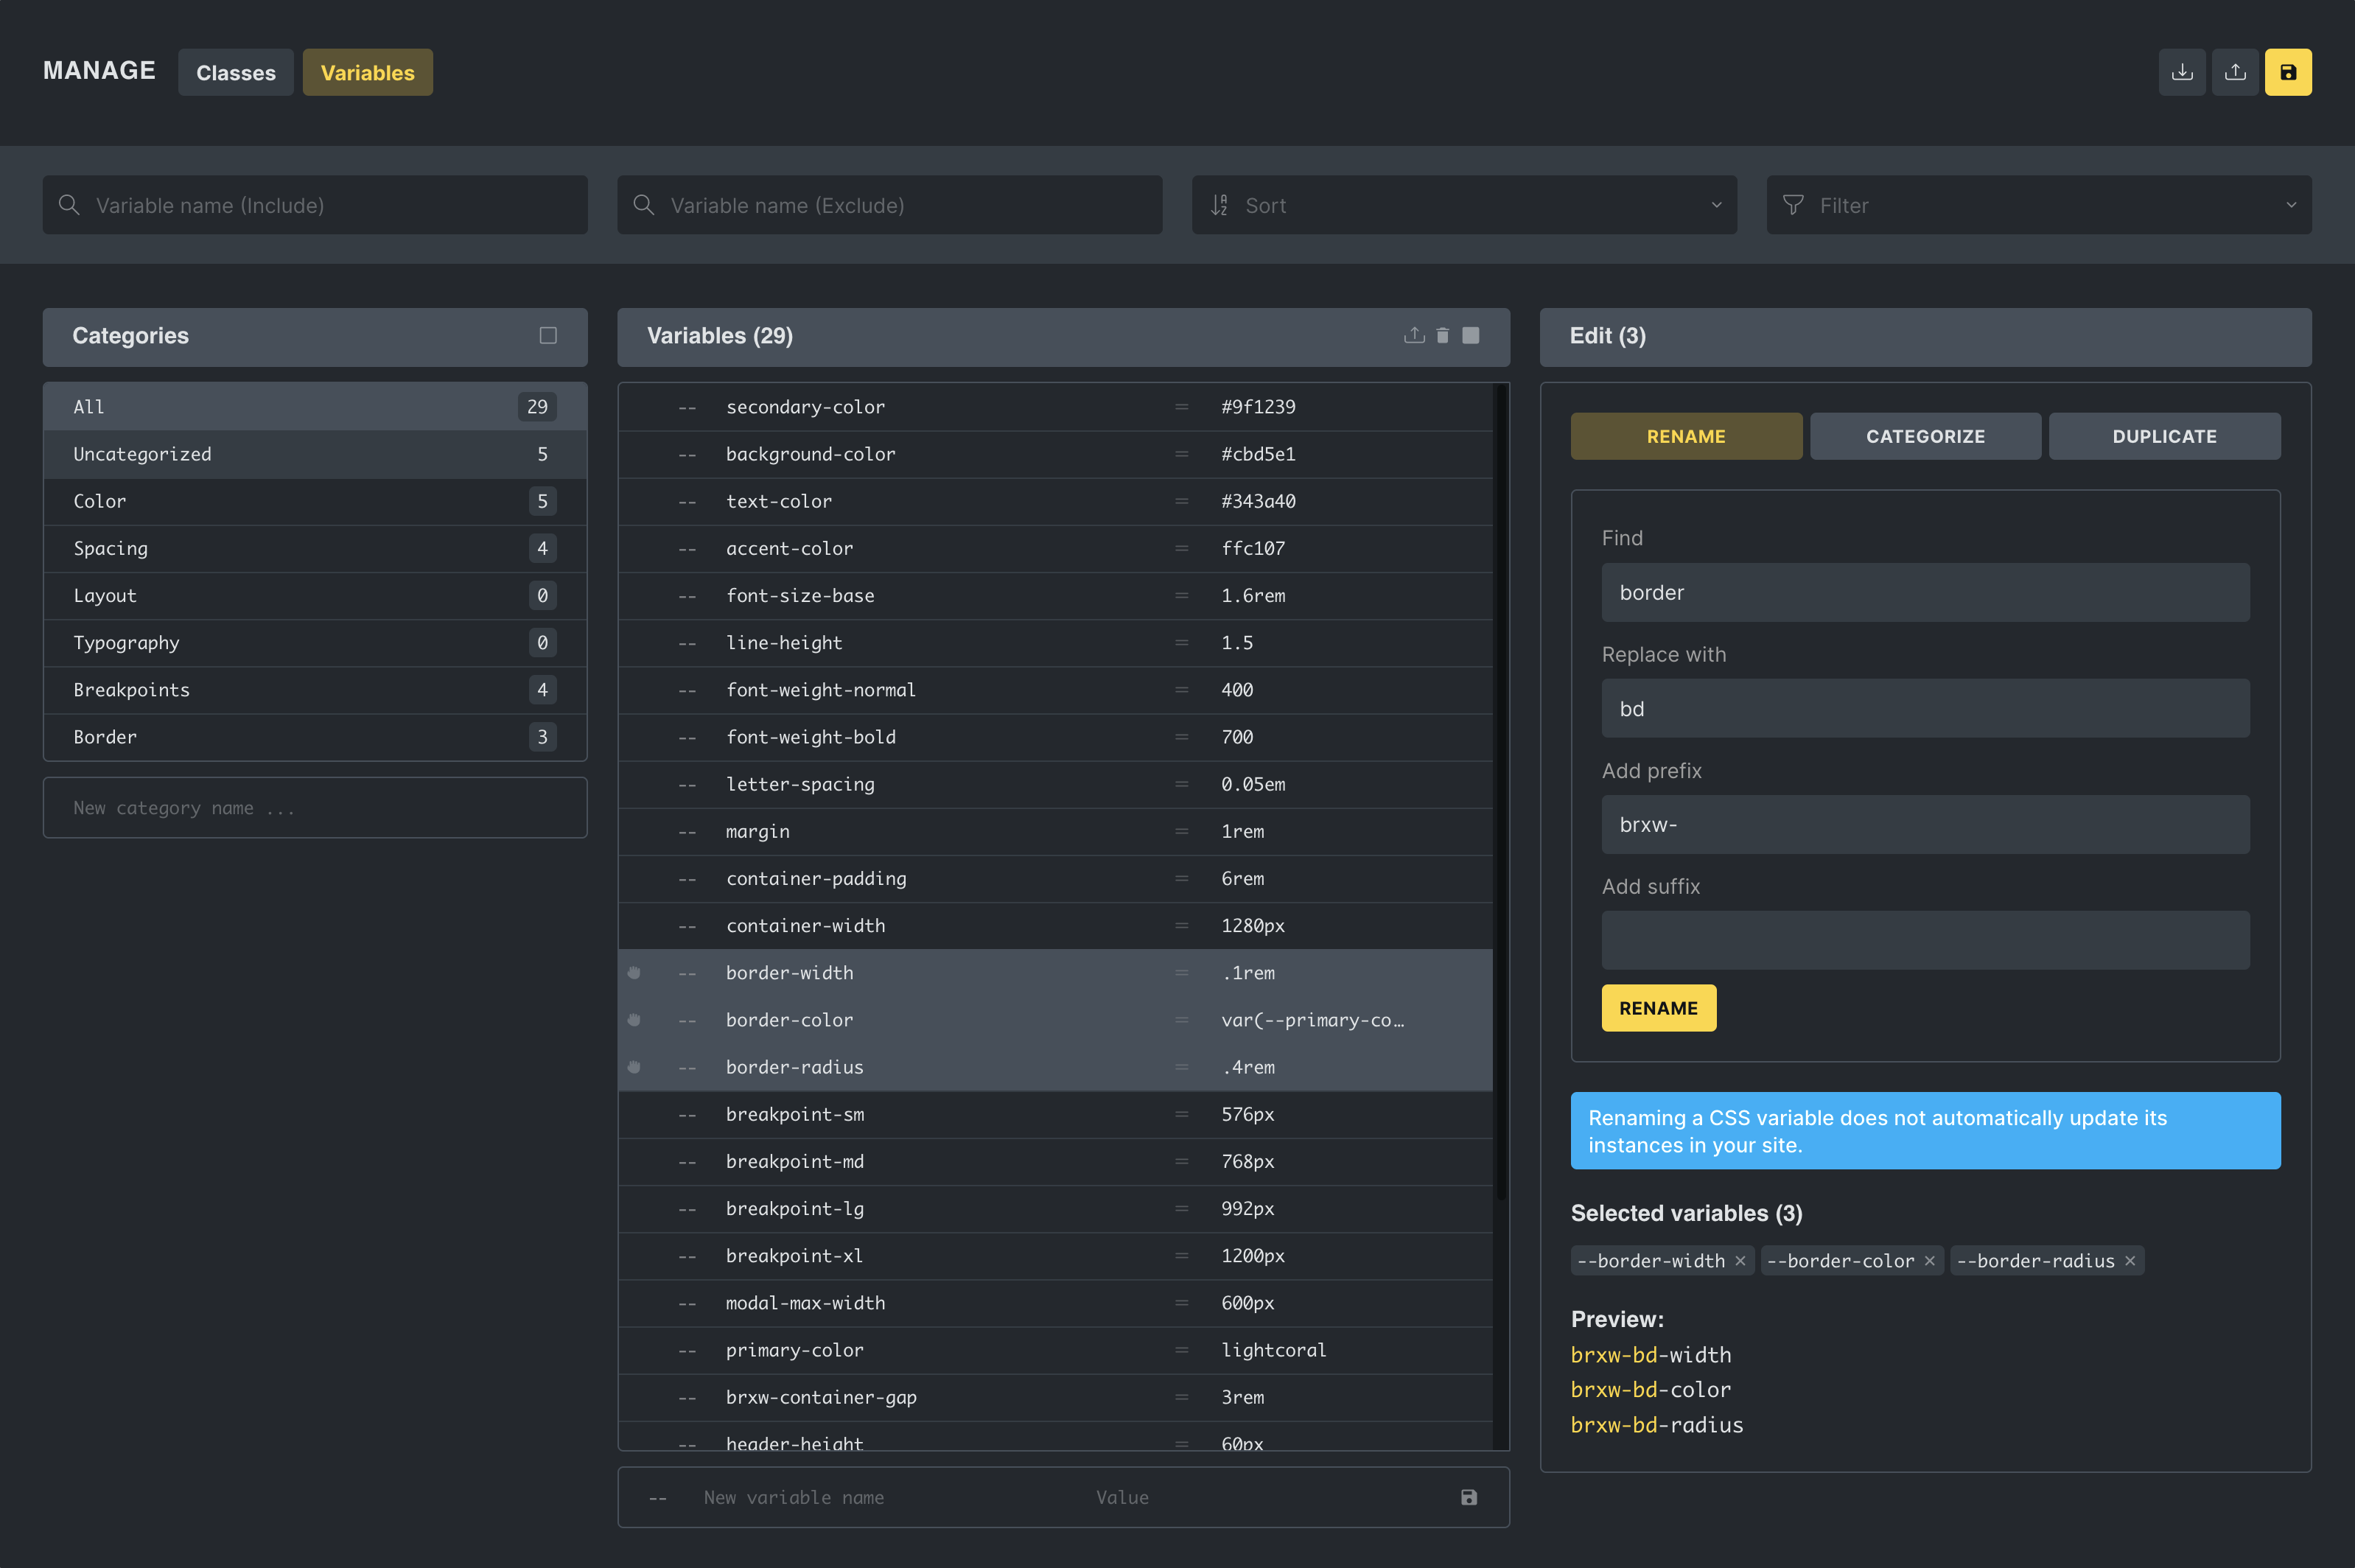Toggle the Categories select-all checkbox
Image resolution: width=2355 pixels, height=1568 pixels.
tap(548, 336)
